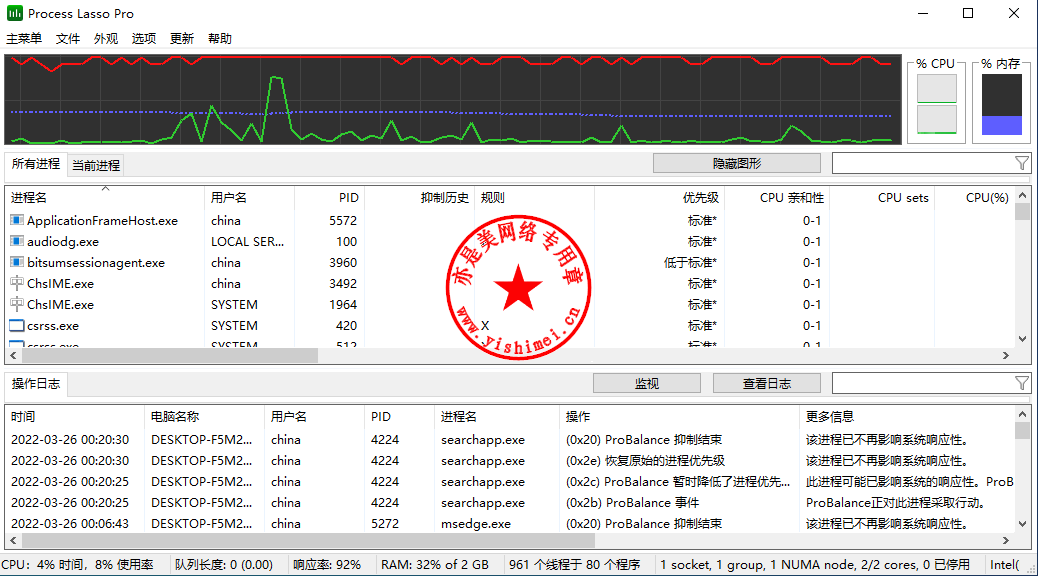Click the action log search field
Screen dimensions: 1038x576
[x=923, y=383]
